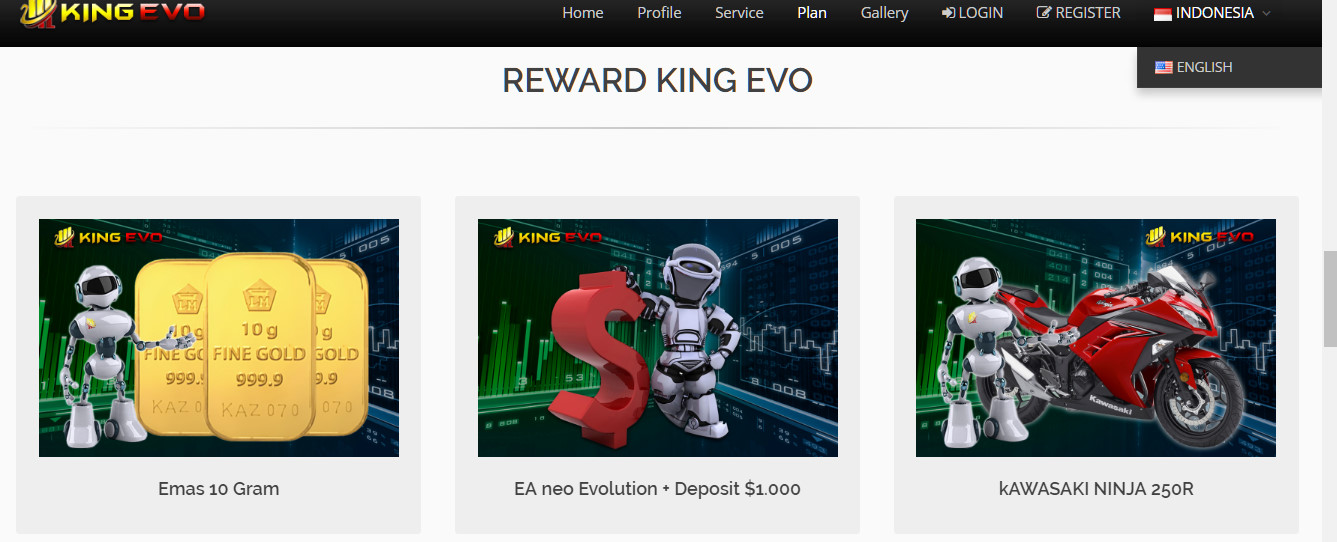Click the kAWASAKI NINJA 250R title
This screenshot has width=1337, height=542.
coord(1096,489)
